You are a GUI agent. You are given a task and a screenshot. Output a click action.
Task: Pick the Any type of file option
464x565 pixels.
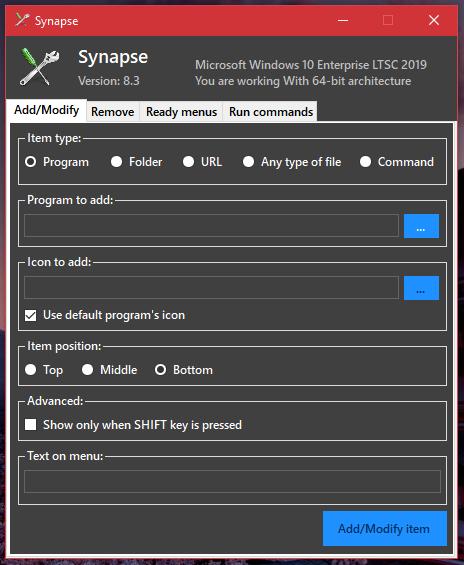coord(292,162)
